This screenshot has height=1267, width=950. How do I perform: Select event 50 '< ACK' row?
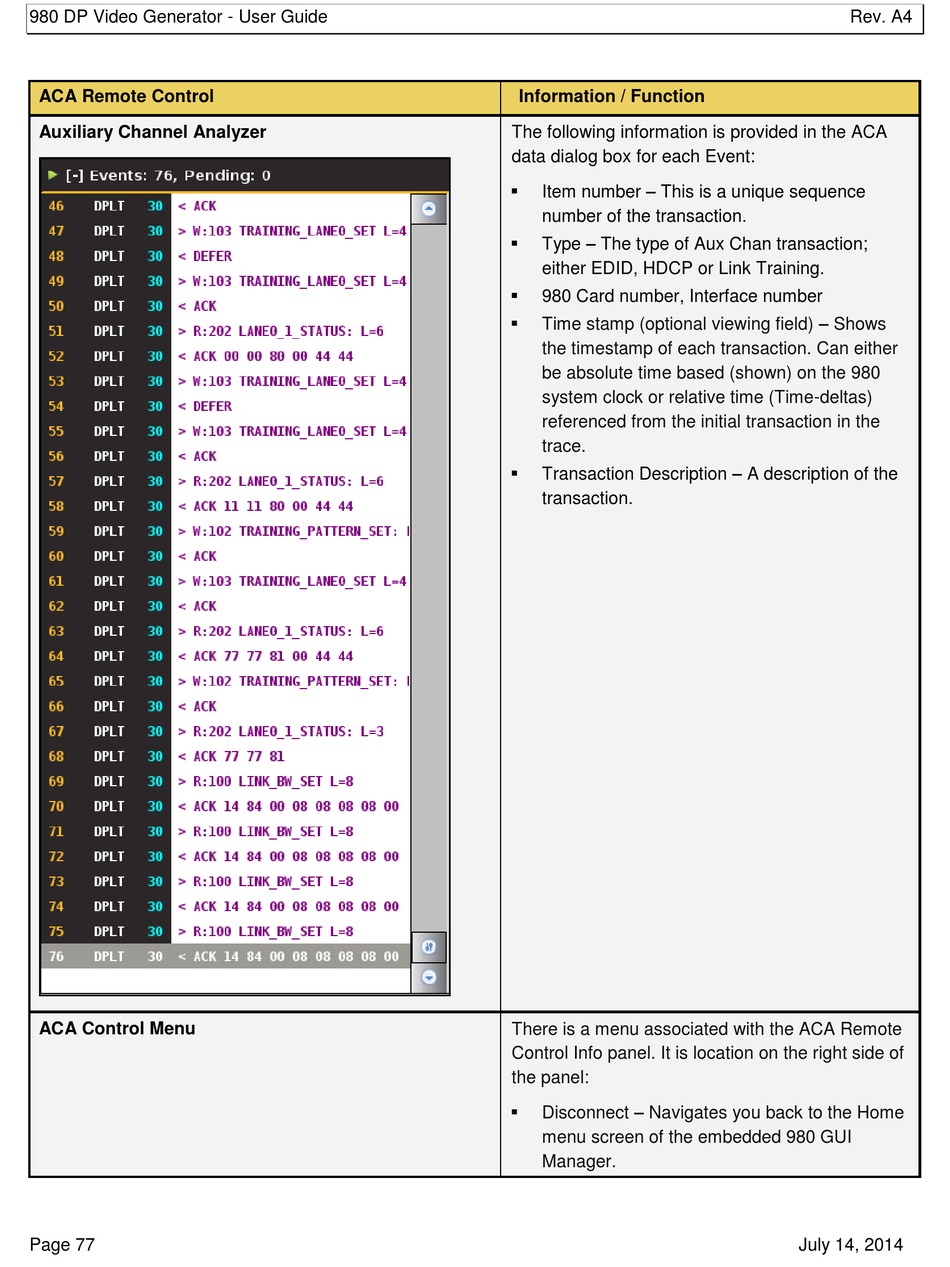tap(226, 306)
